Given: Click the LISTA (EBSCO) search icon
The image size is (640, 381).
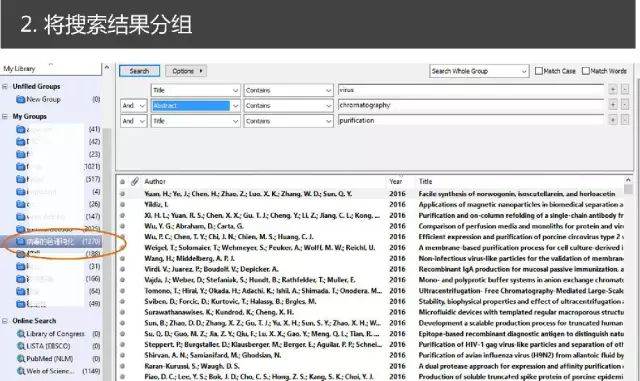Looking at the screenshot, I should (x=20, y=346).
